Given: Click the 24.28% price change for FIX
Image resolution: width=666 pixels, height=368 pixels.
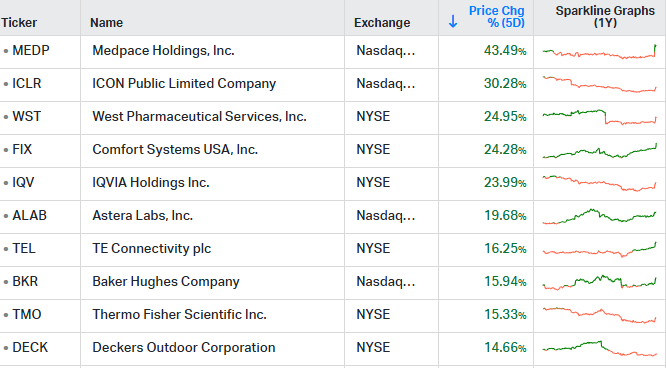Looking at the screenshot, I should [505, 150].
